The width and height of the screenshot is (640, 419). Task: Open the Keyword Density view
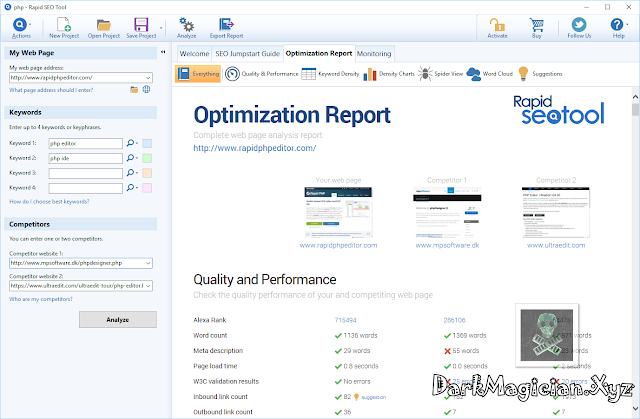tap(330, 74)
